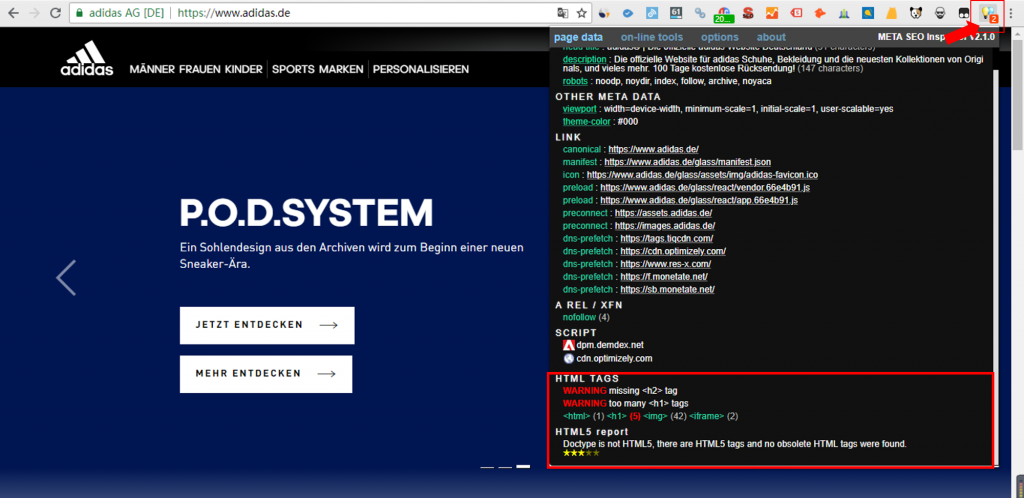Open the MÄNNER navigation menu
Screen dimensions: 1024x498
pyautogui.click(x=155, y=70)
